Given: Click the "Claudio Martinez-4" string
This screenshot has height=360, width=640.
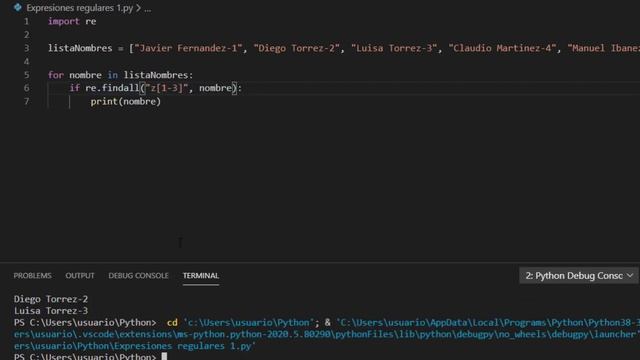Looking at the screenshot, I should pos(502,48).
